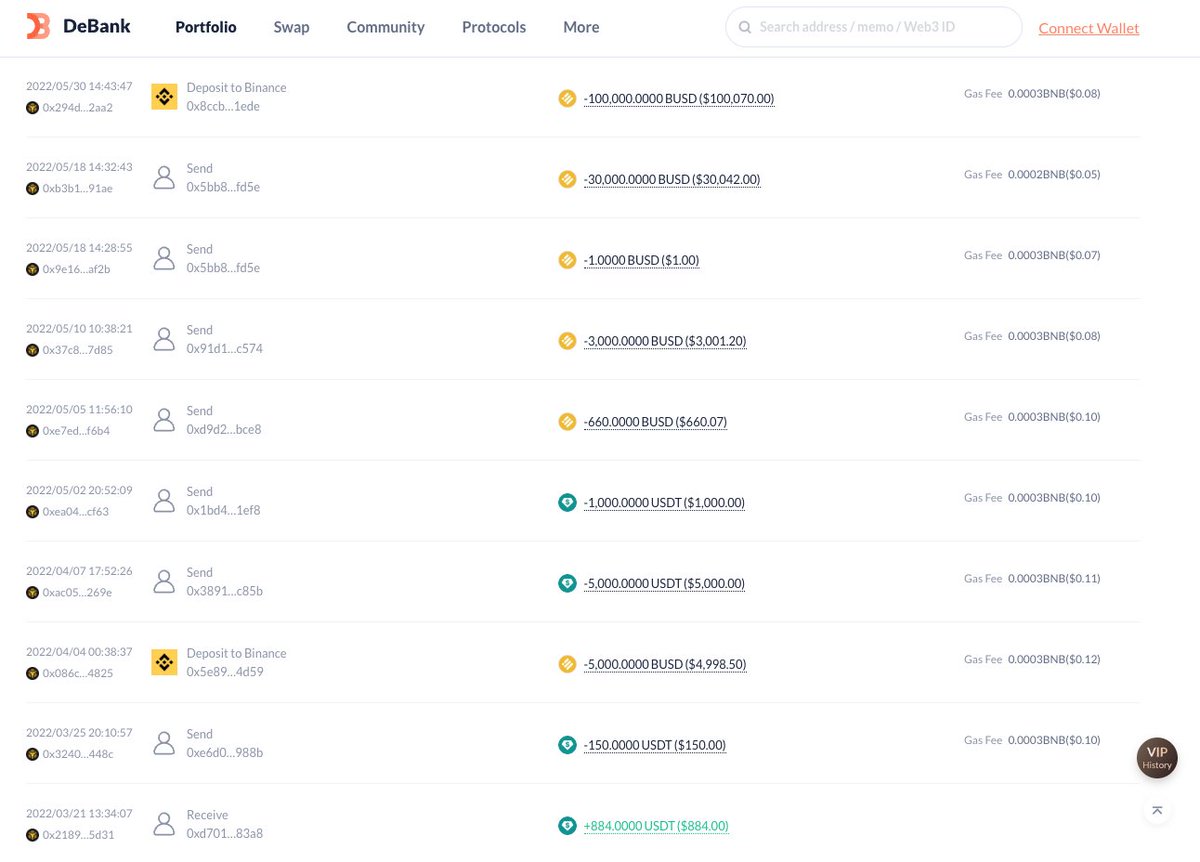Switch to the Swap page
This screenshot has height=862, width=1200.
(x=291, y=27)
